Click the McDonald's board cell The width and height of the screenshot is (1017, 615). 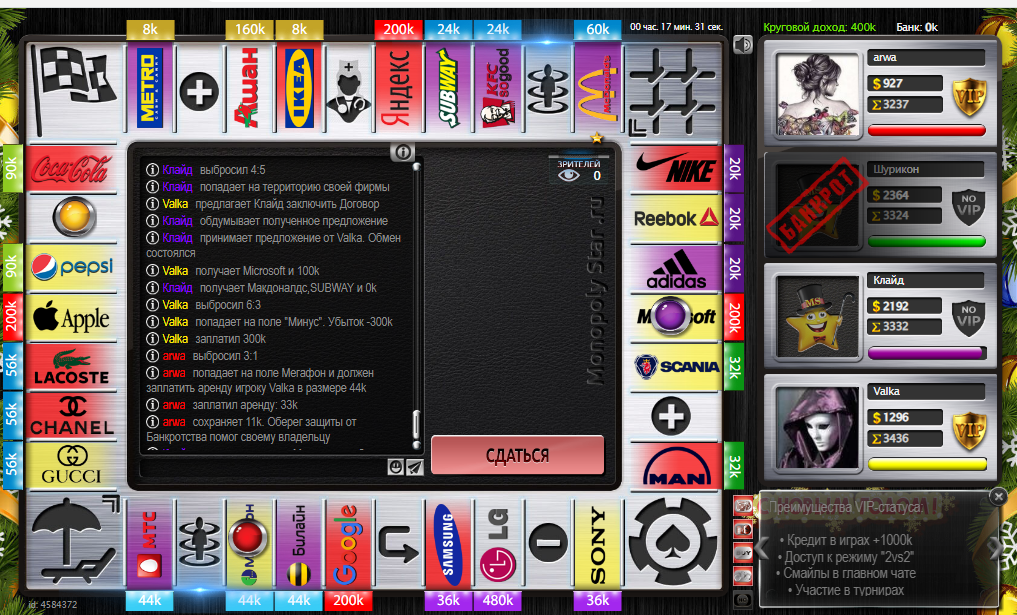(597, 89)
